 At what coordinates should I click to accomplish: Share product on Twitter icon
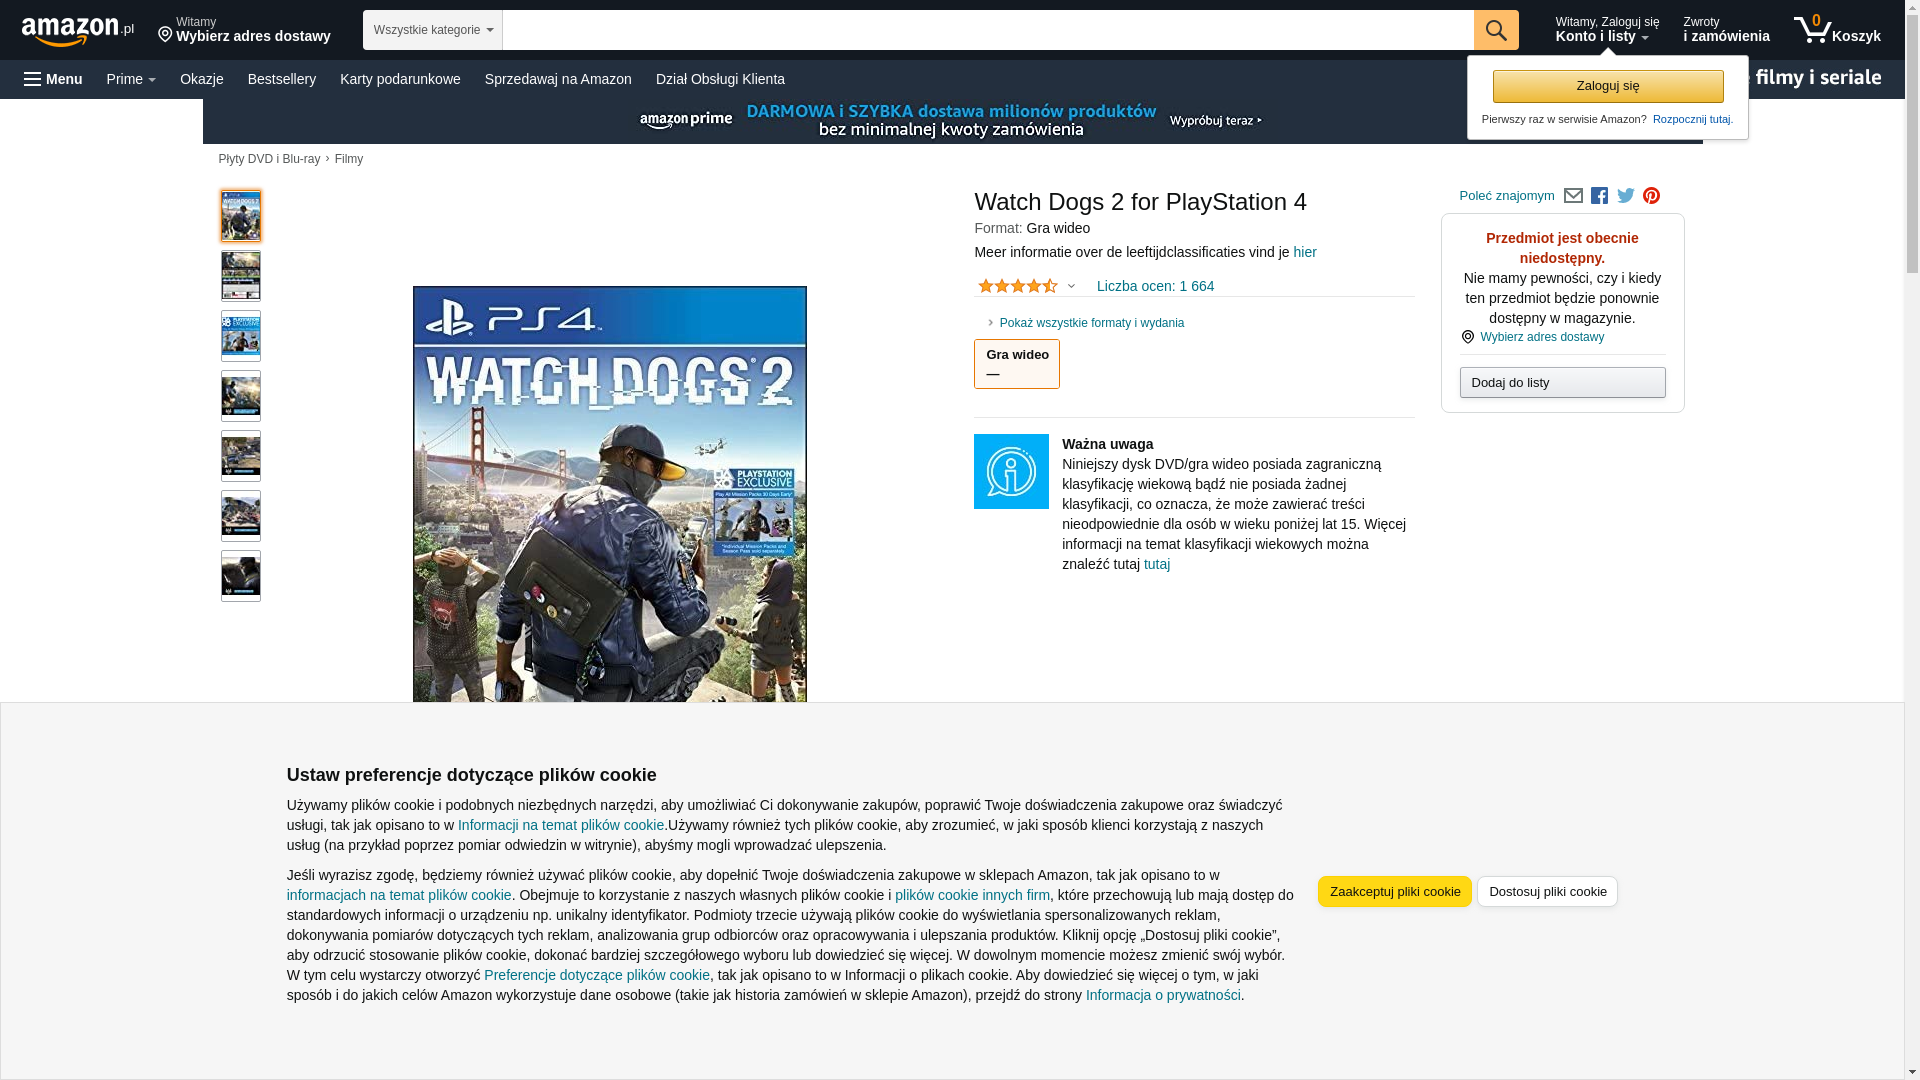point(1625,196)
